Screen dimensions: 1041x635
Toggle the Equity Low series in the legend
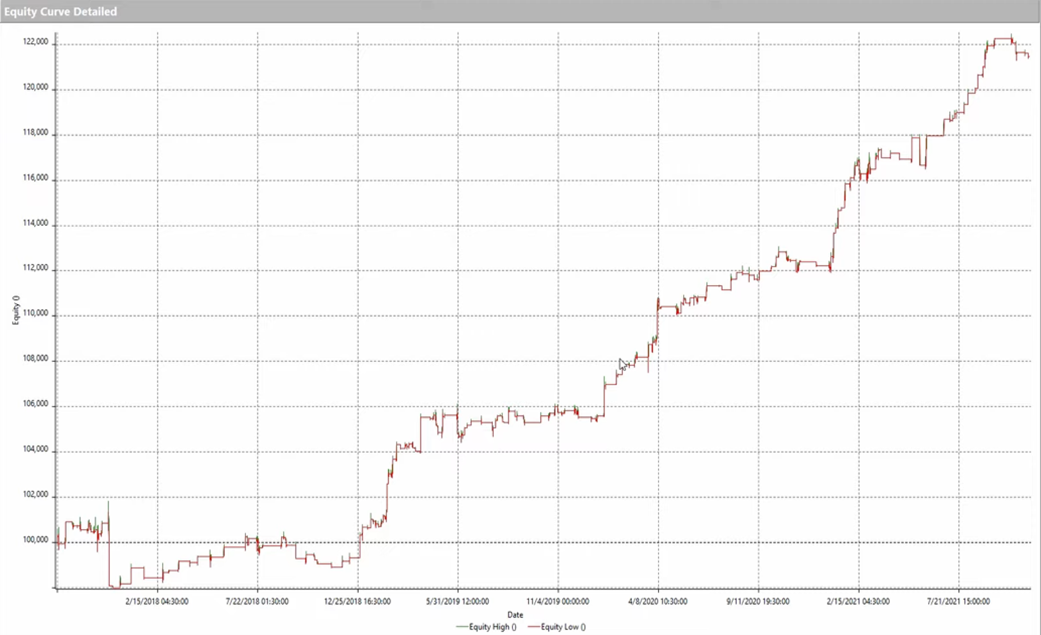562,627
